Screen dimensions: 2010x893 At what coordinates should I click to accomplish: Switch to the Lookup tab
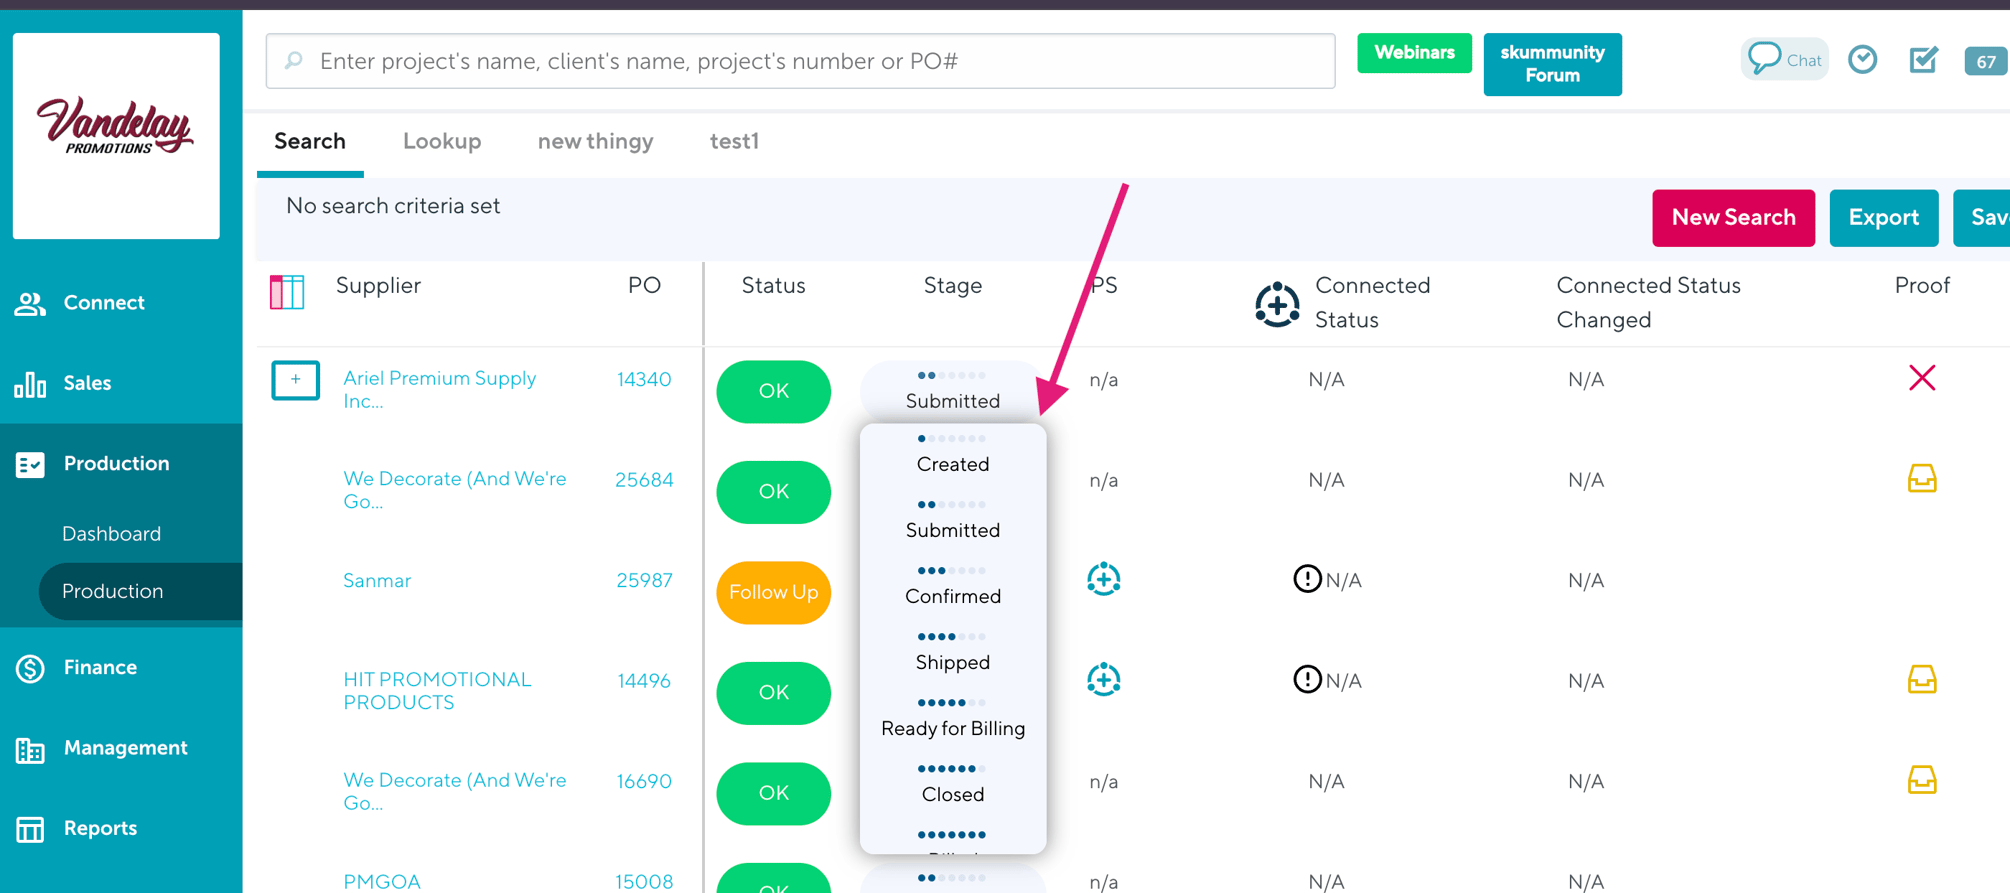pyautogui.click(x=442, y=142)
